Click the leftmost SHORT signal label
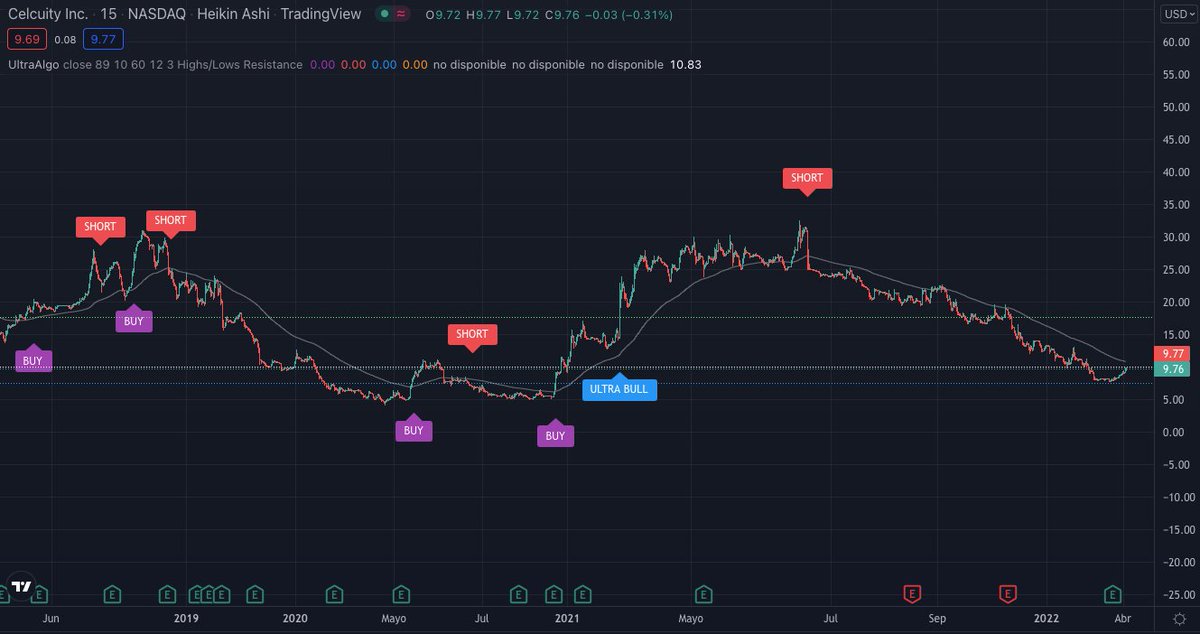 (100, 226)
